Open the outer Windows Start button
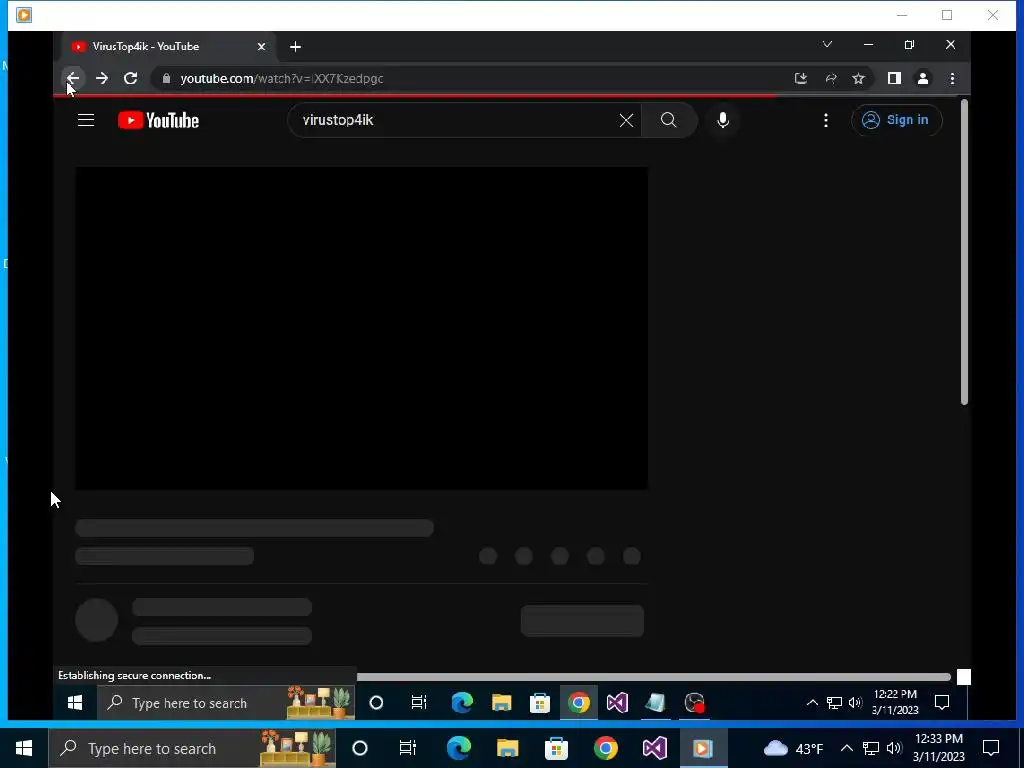 24,748
